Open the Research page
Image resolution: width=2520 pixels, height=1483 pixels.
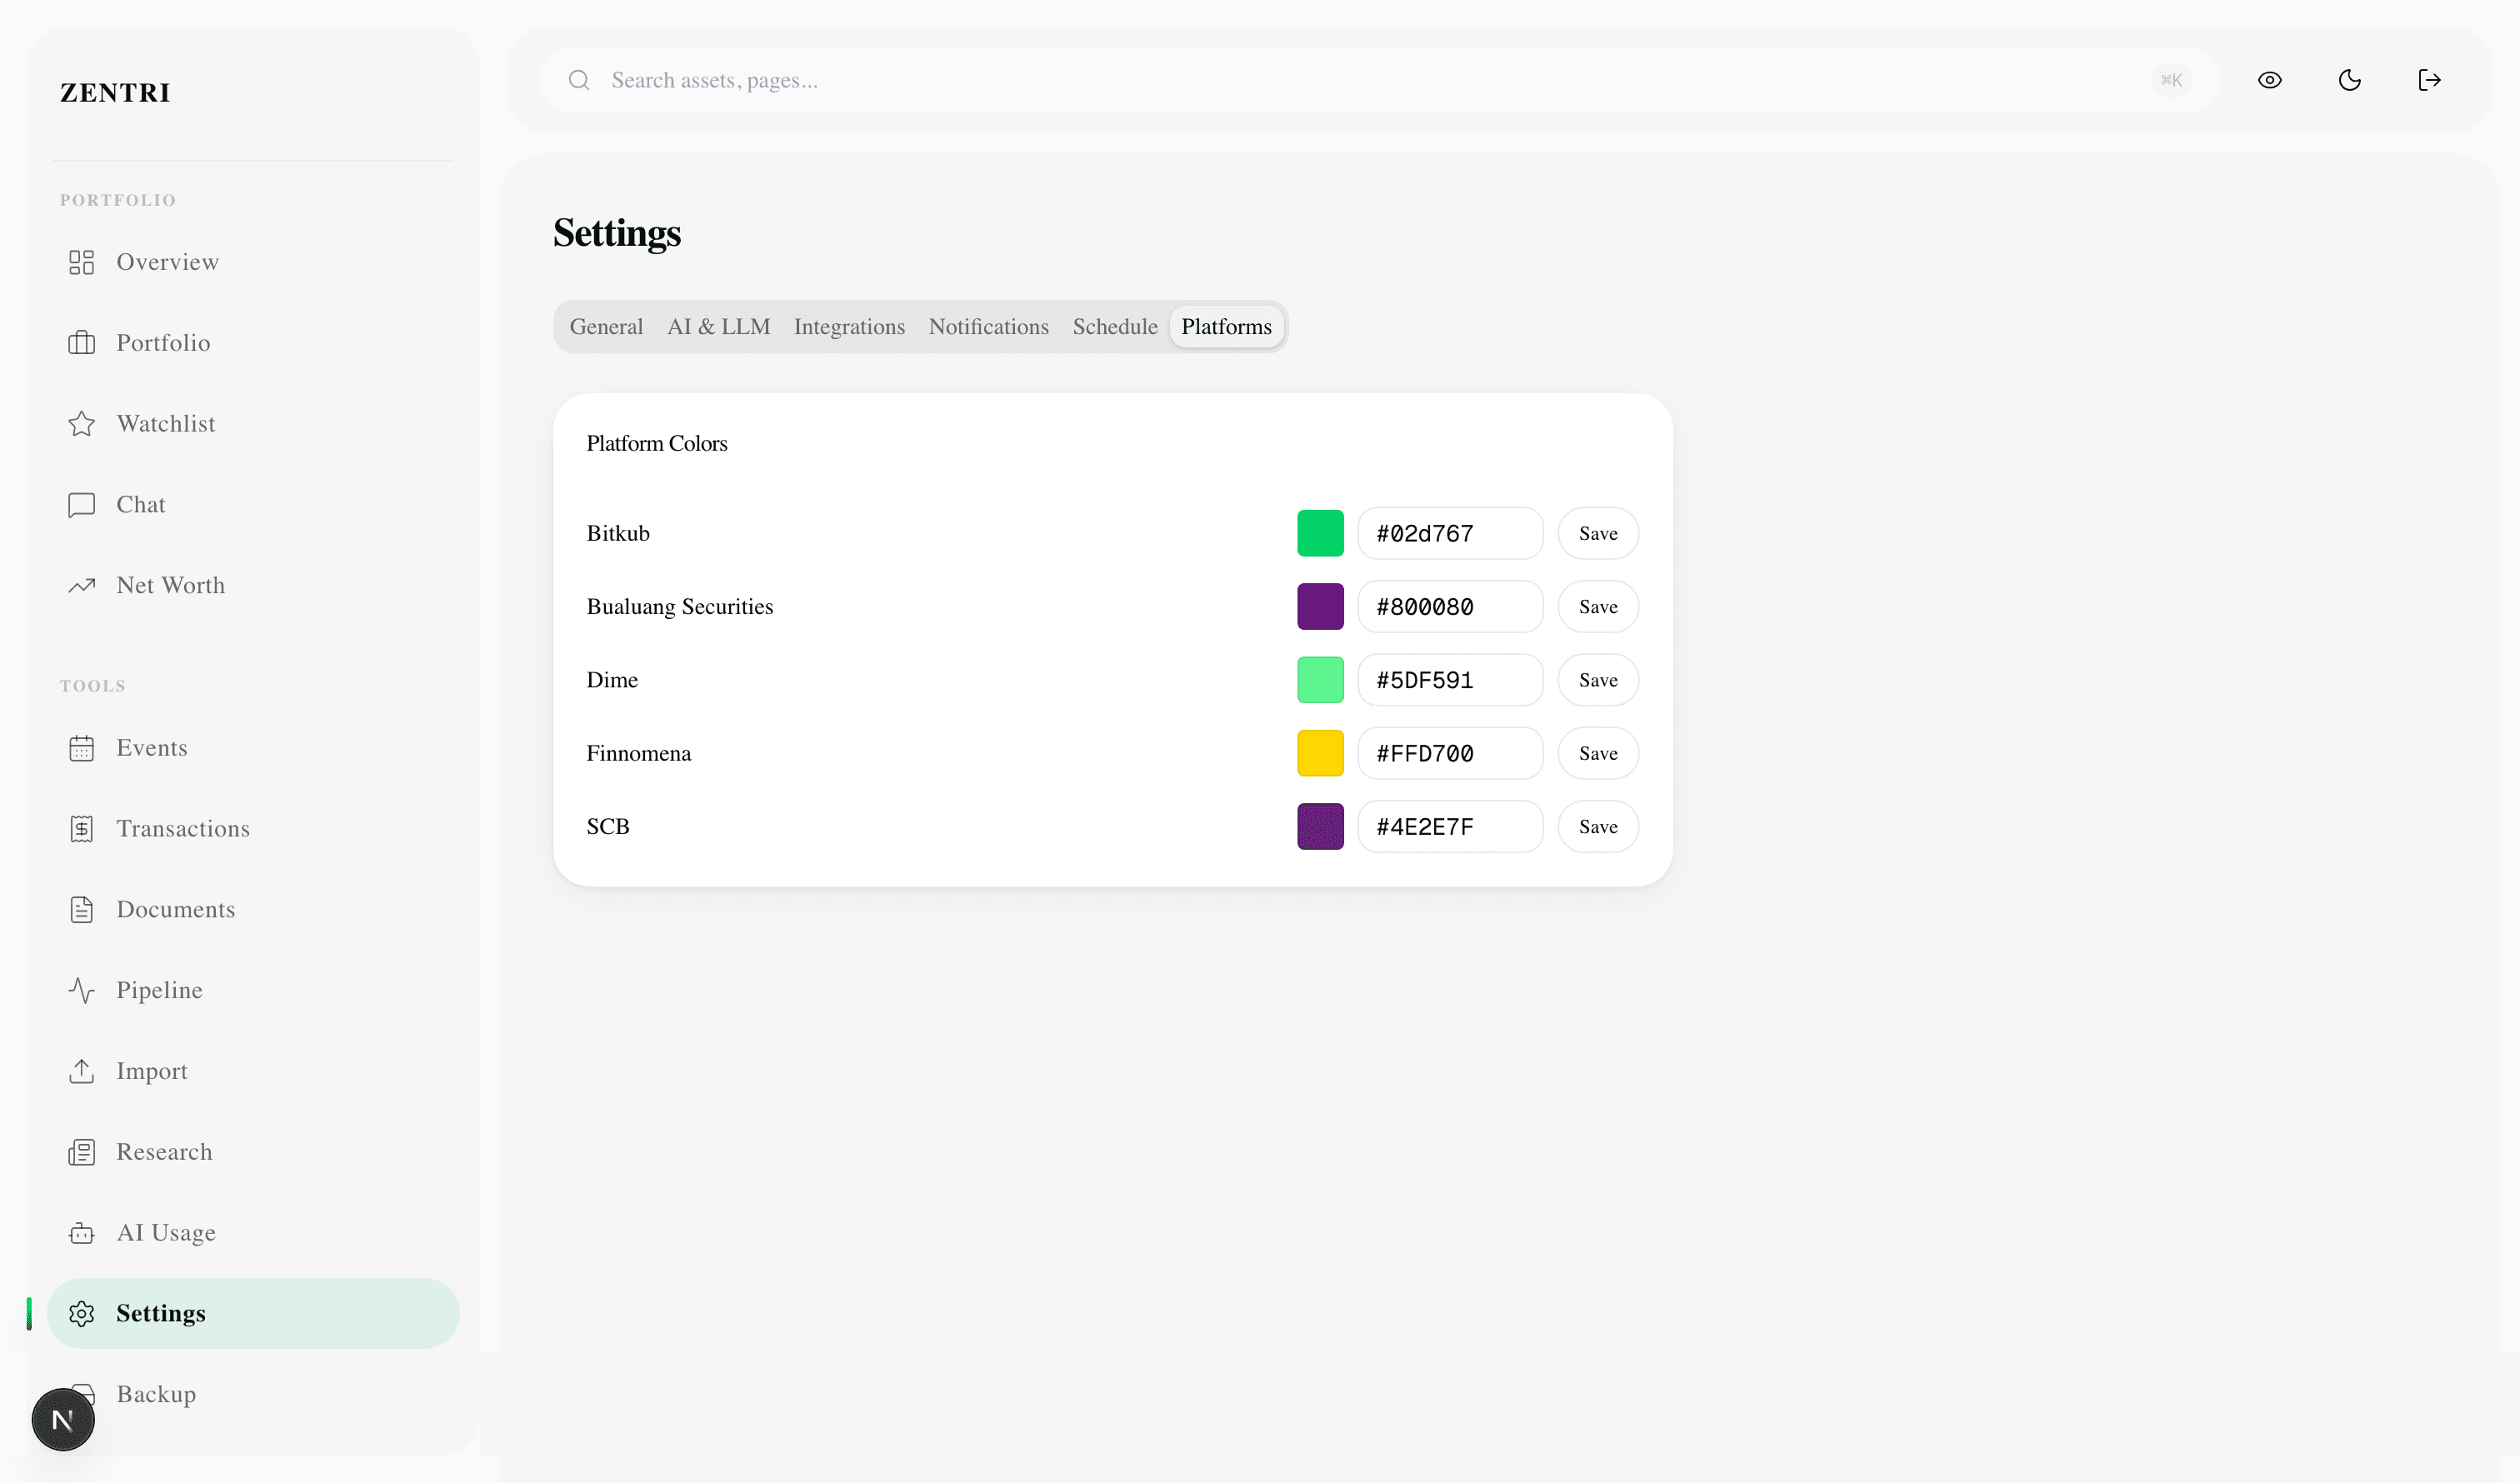[252, 1153]
